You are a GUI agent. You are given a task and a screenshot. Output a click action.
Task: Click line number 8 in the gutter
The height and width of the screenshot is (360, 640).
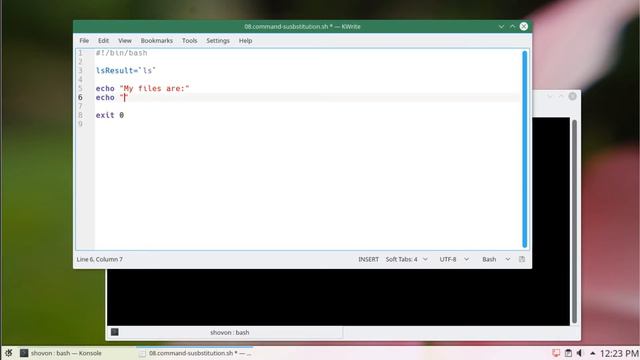coord(80,115)
